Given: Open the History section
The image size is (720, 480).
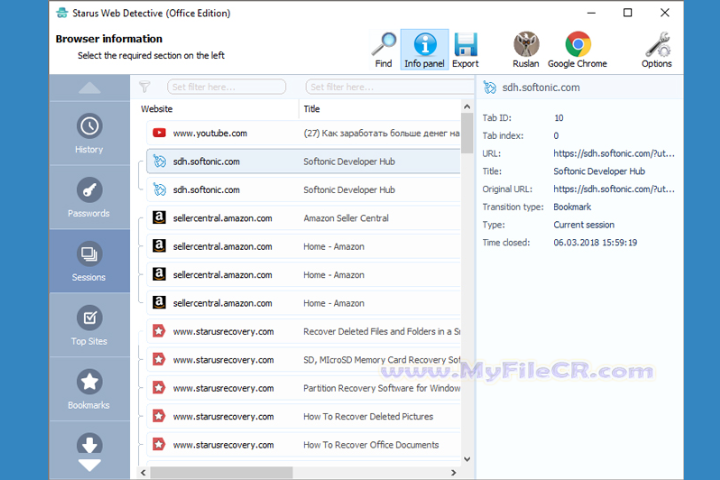Looking at the screenshot, I should [89, 133].
